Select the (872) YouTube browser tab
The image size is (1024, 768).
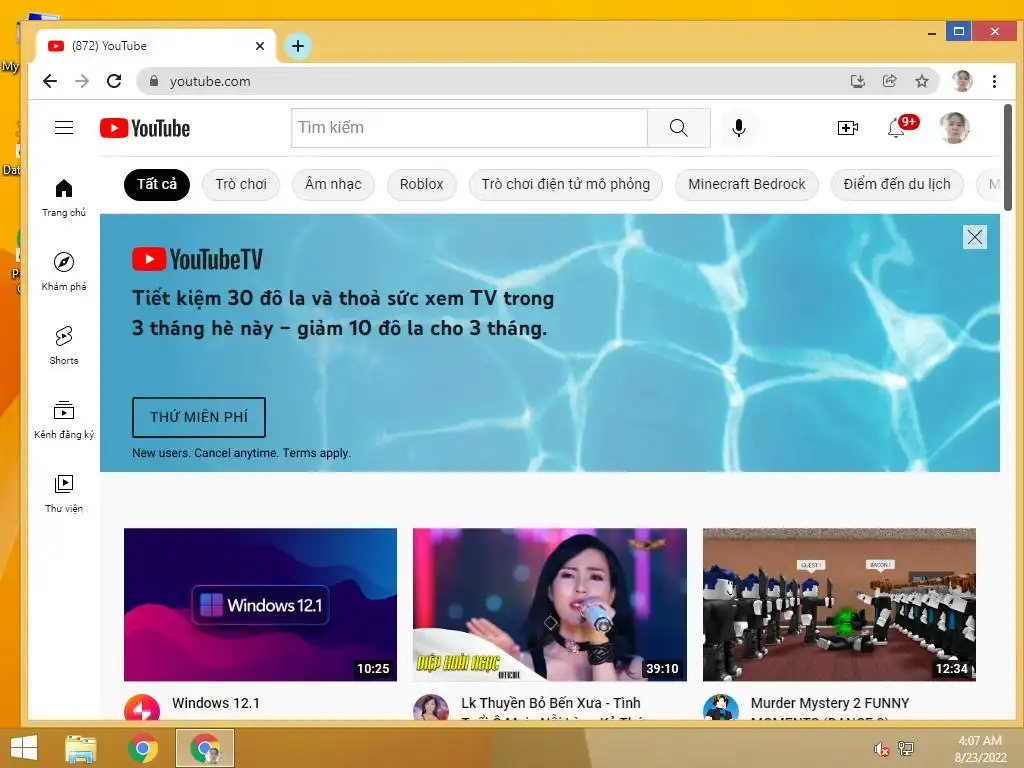coord(157,46)
